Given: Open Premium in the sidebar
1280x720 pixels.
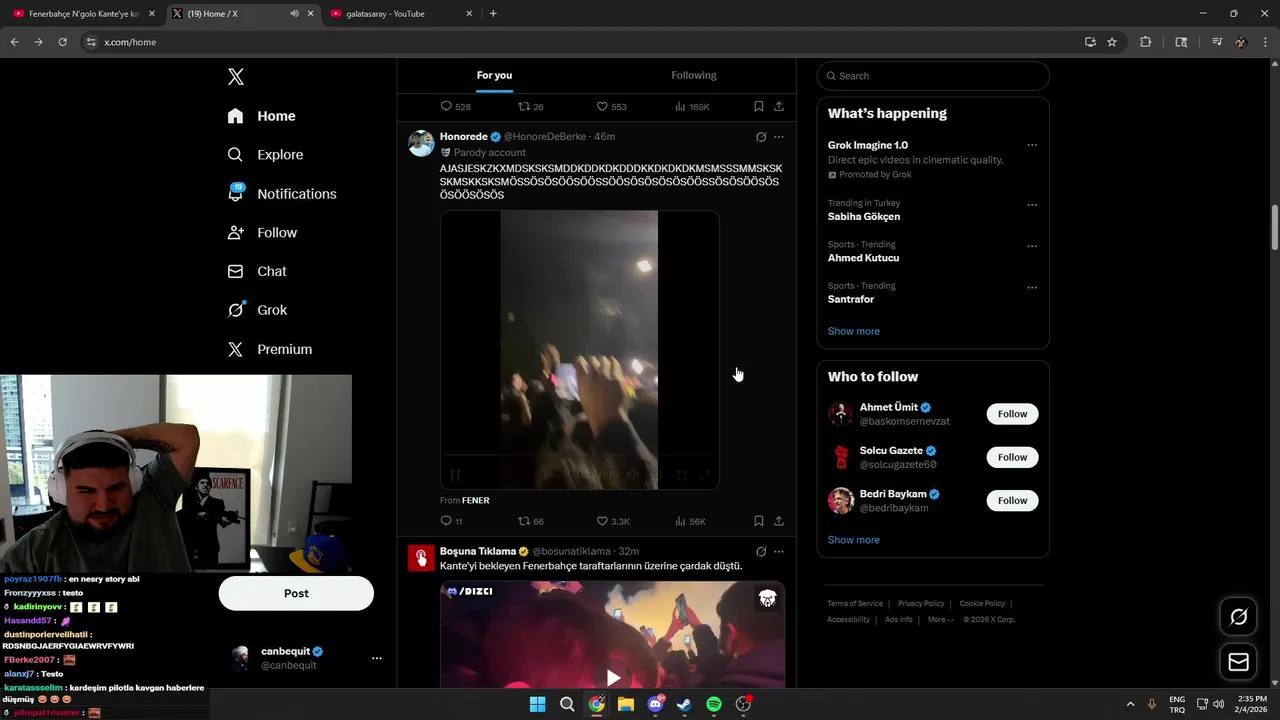Looking at the screenshot, I should 270,349.
